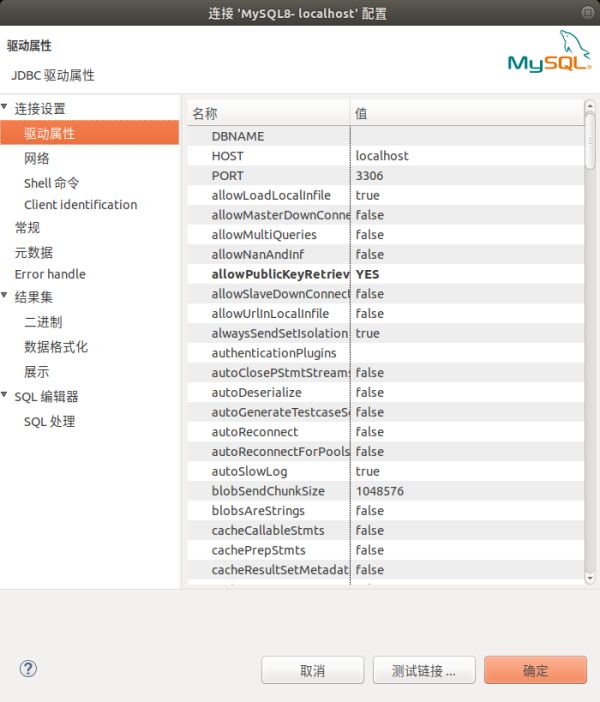Screen dimensions: 600x702
Task: Open the 二进制 settings page
Action: [x=43, y=322]
